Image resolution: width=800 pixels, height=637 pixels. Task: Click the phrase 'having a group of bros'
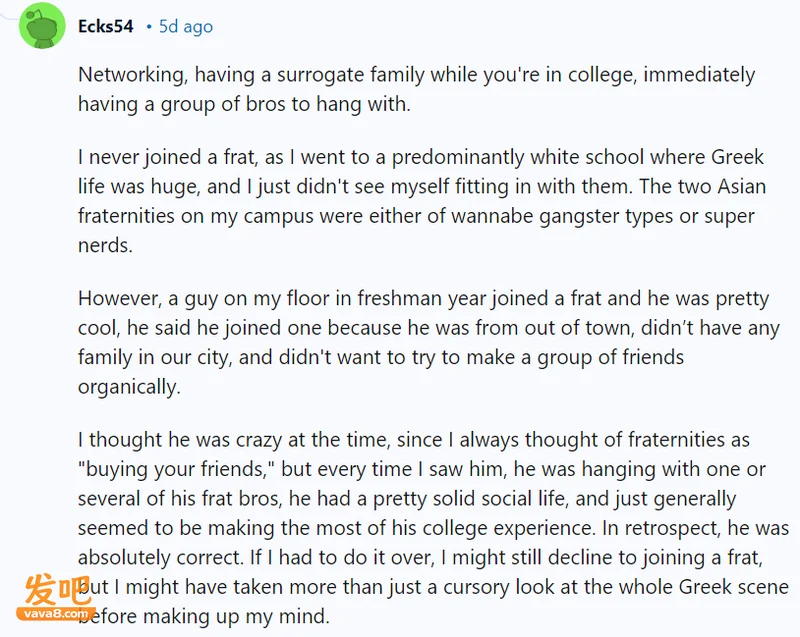[182, 104]
